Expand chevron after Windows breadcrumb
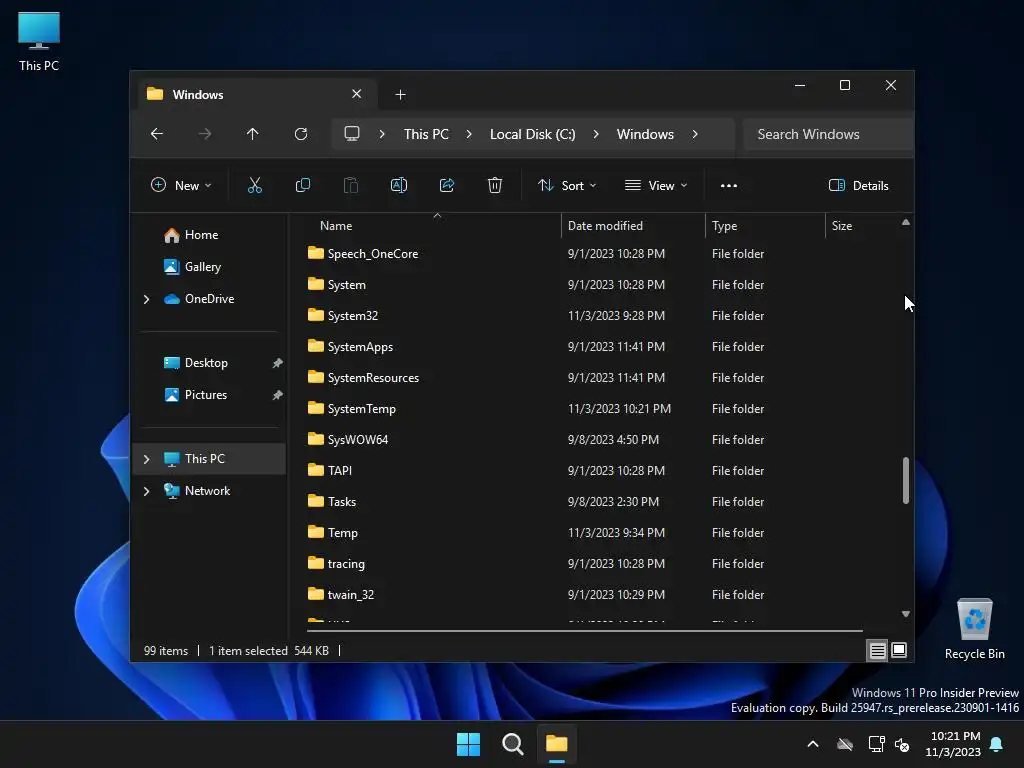1024x768 pixels. (695, 134)
